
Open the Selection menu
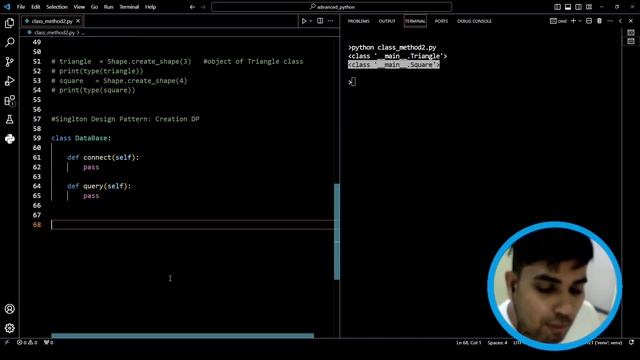tap(57, 7)
